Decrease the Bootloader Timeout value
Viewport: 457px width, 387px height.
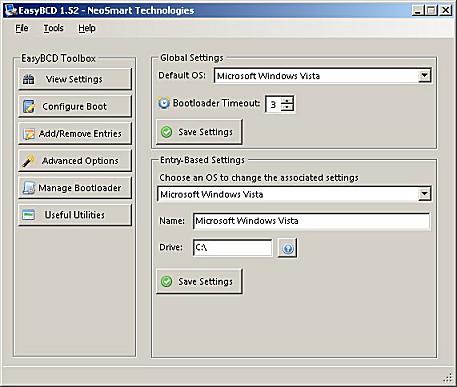coord(287,108)
